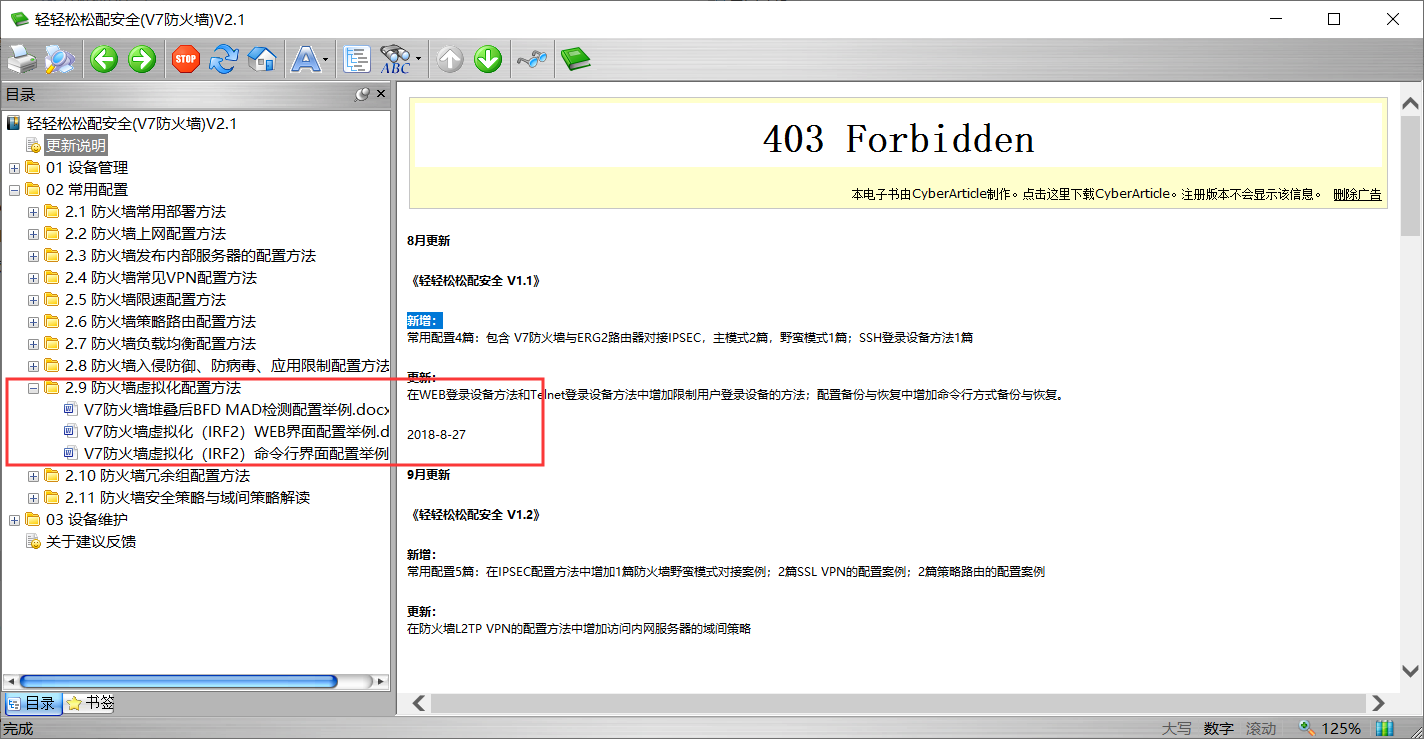Click the content pane scroll-down arrow

click(x=1410, y=671)
